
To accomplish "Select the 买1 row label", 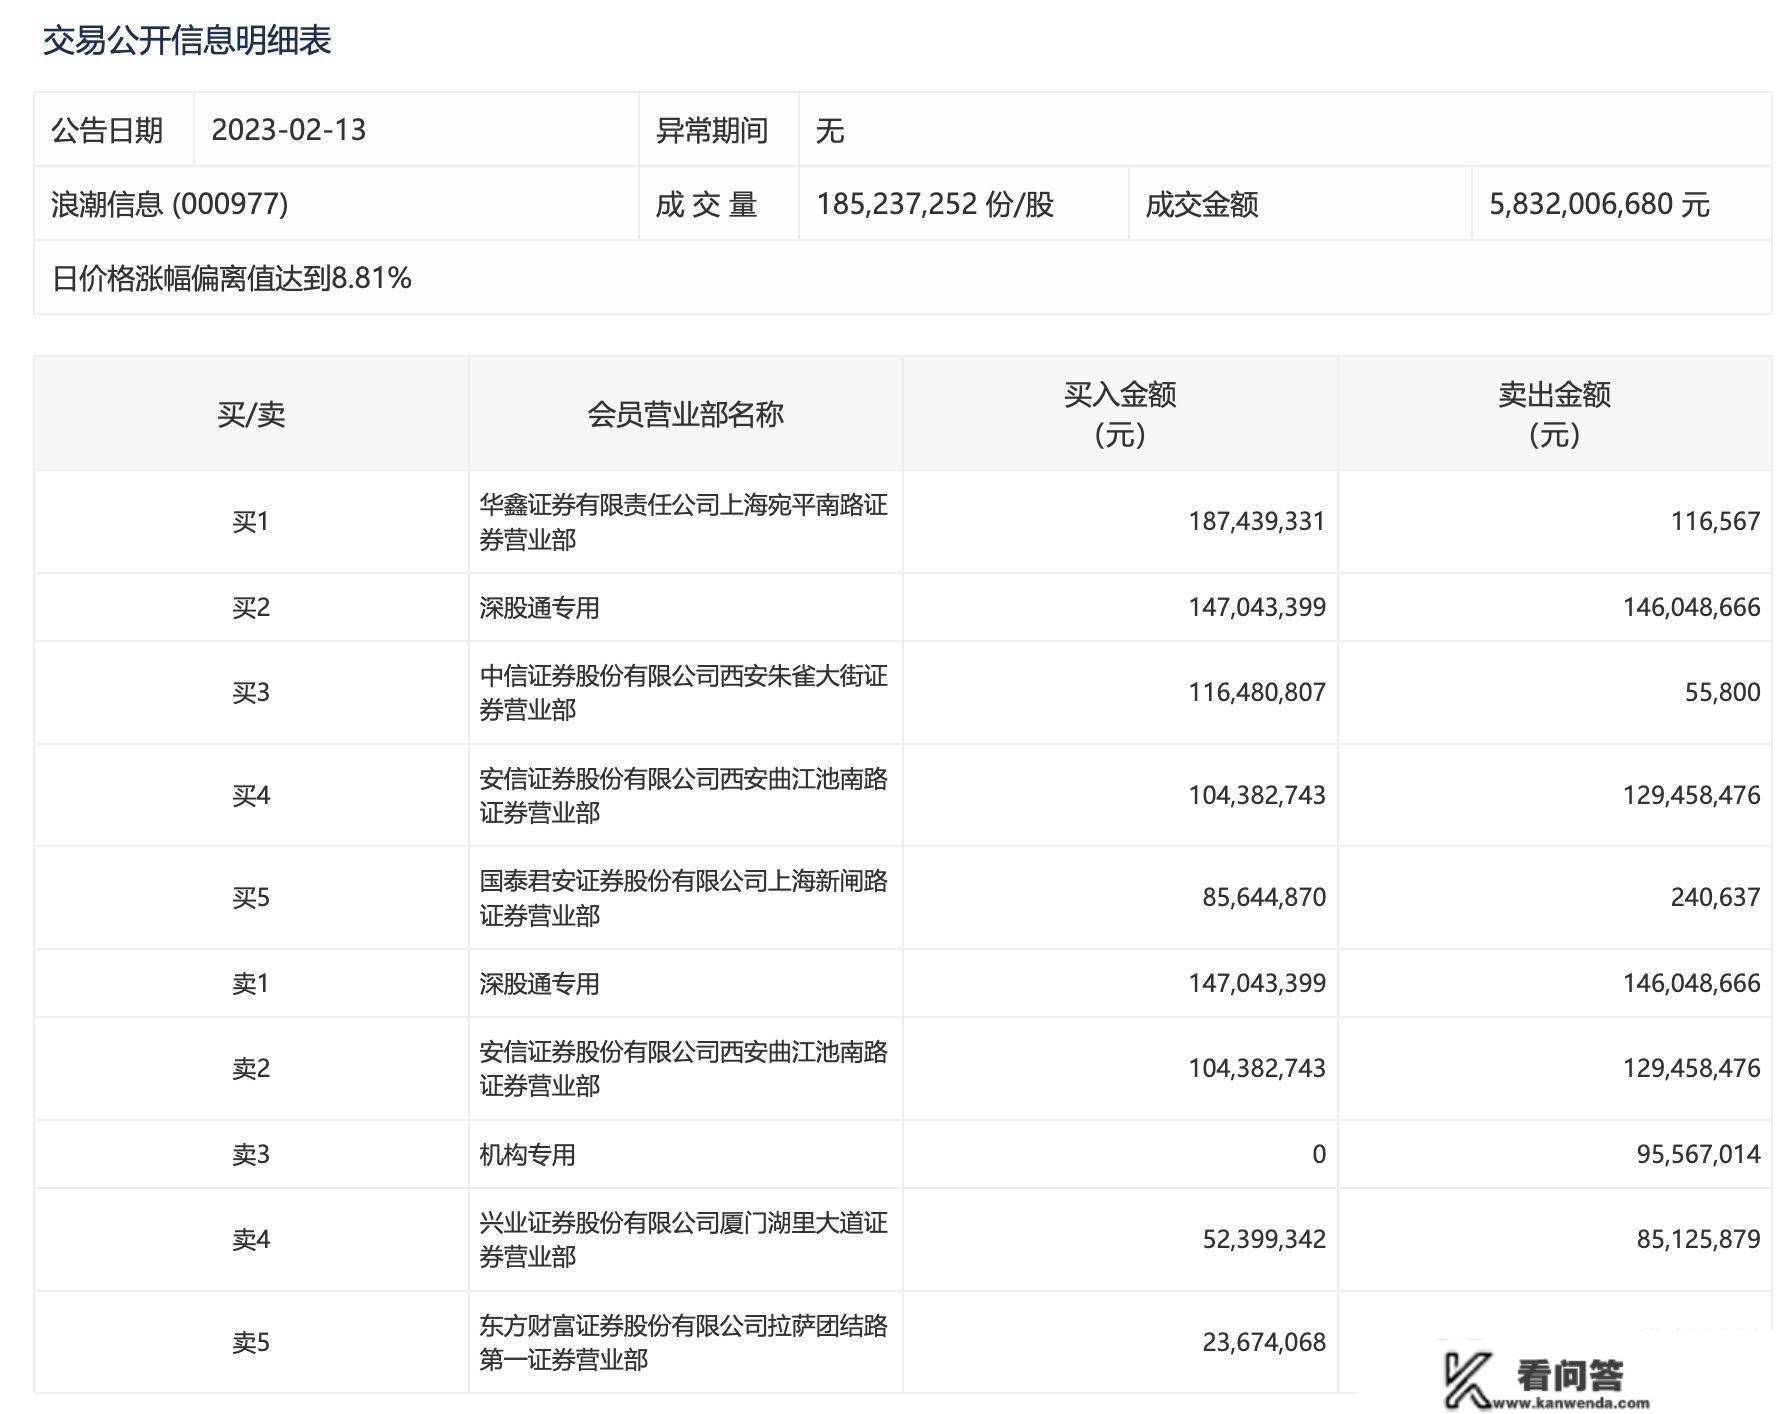I will [251, 522].
